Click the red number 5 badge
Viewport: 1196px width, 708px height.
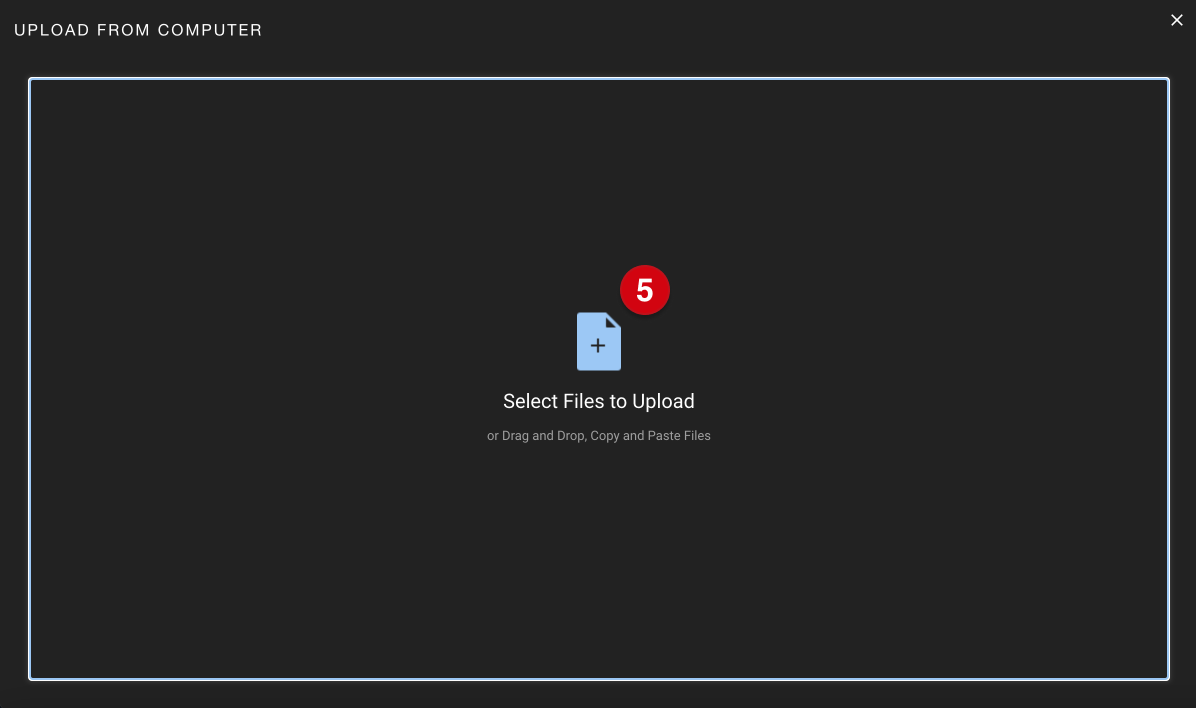645,290
